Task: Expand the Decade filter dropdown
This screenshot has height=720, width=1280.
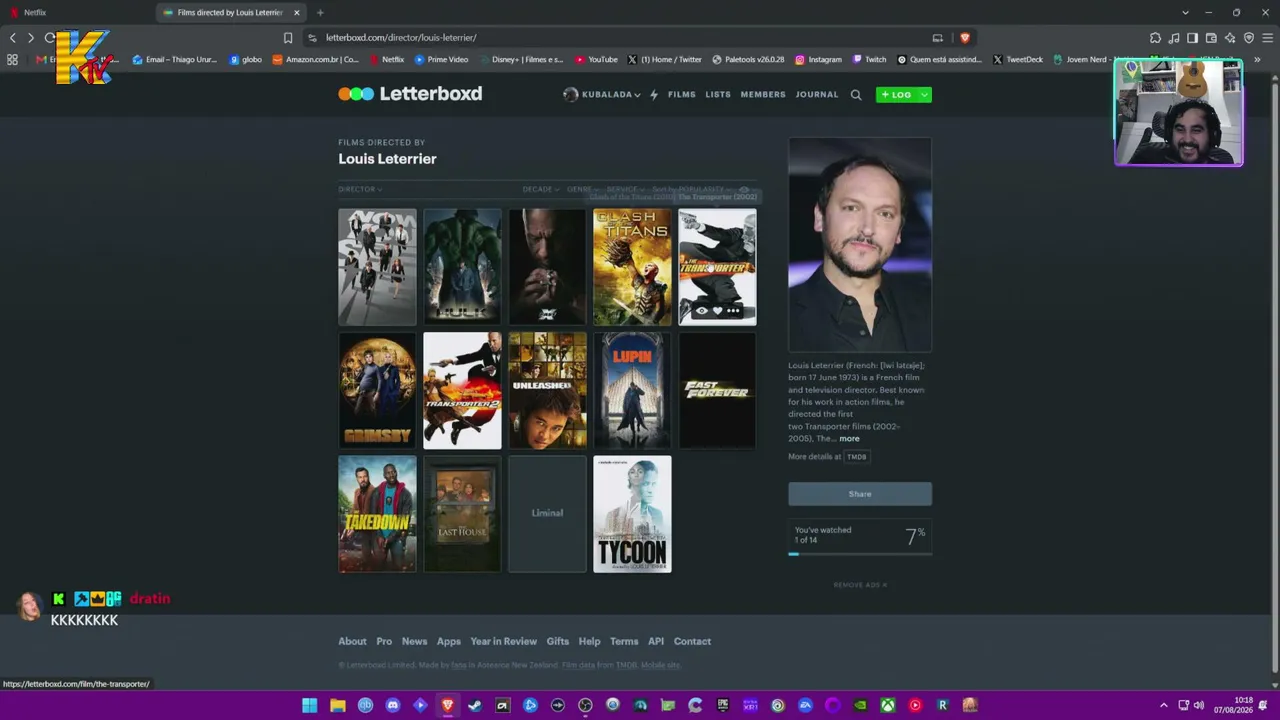Action: (541, 189)
